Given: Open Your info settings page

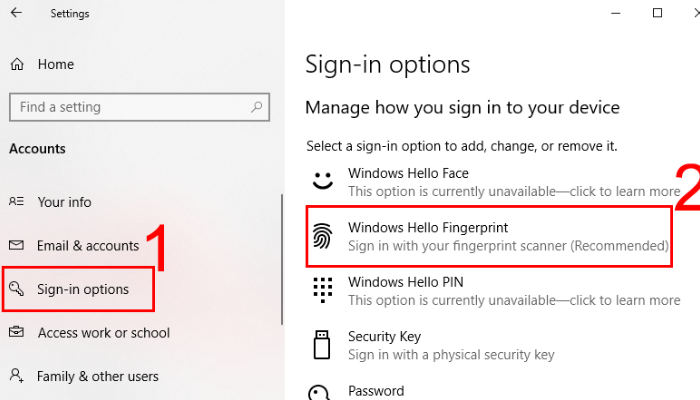Looking at the screenshot, I should (64, 202).
